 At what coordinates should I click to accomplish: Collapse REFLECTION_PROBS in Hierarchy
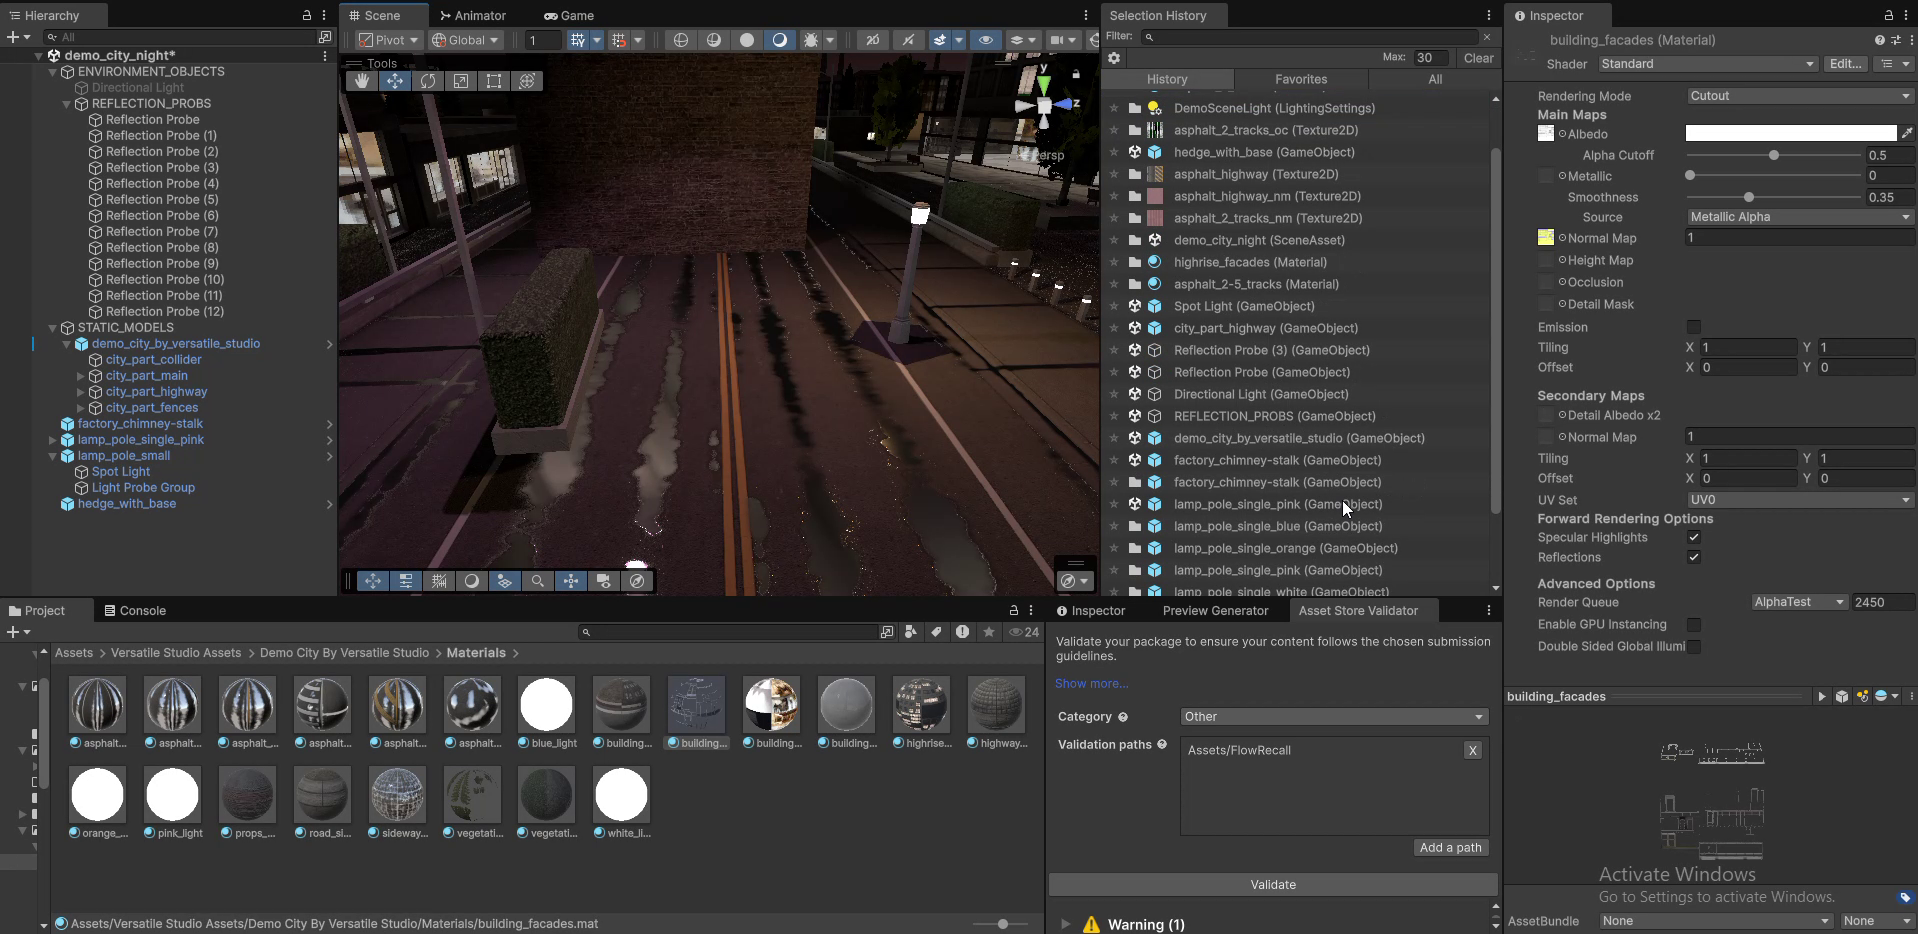point(67,104)
